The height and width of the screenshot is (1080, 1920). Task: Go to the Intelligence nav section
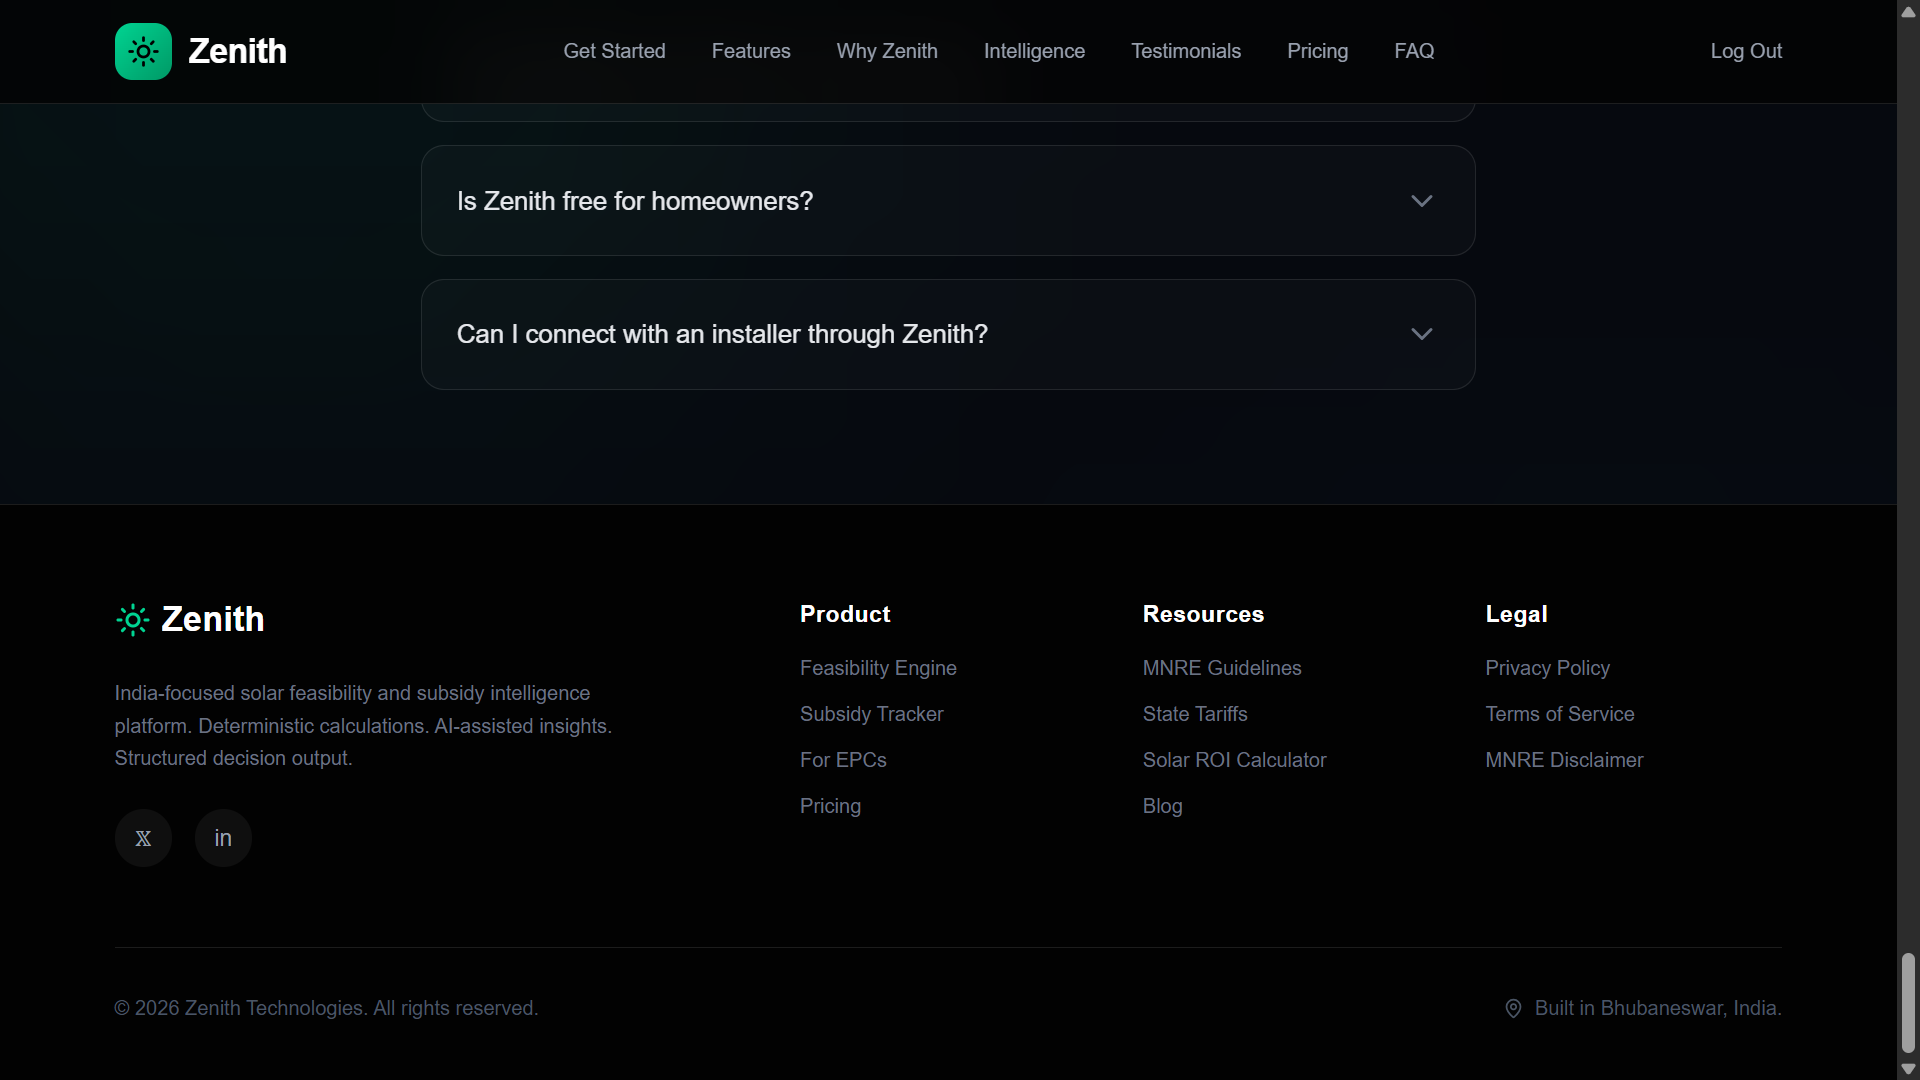click(1034, 51)
